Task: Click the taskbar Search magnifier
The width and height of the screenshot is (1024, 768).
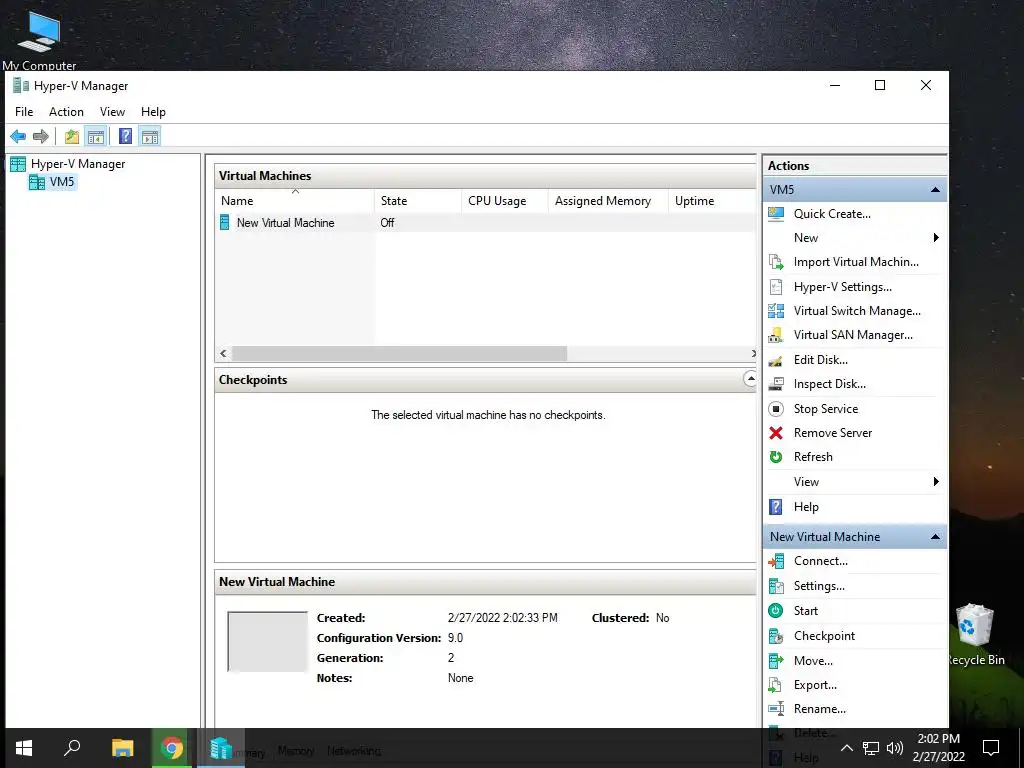Action: pos(72,748)
